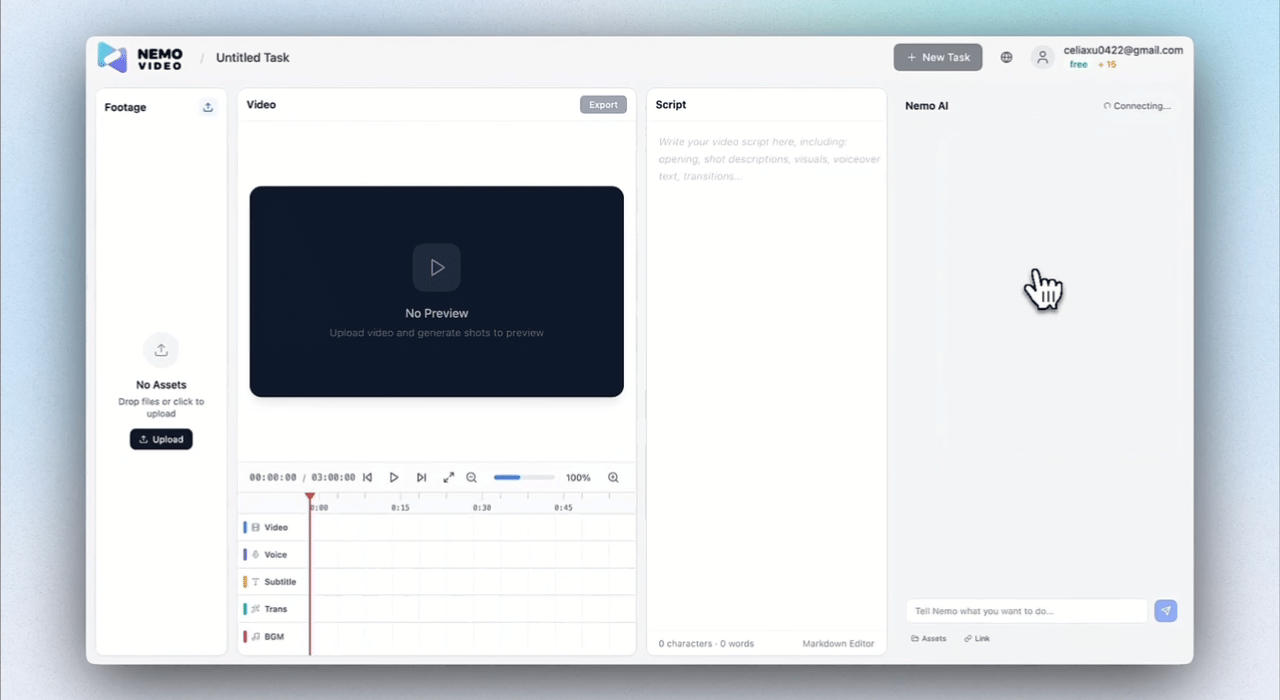The image size is (1280, 700).
Task: Open the language globe menu
Action: tap(1006, 58)
